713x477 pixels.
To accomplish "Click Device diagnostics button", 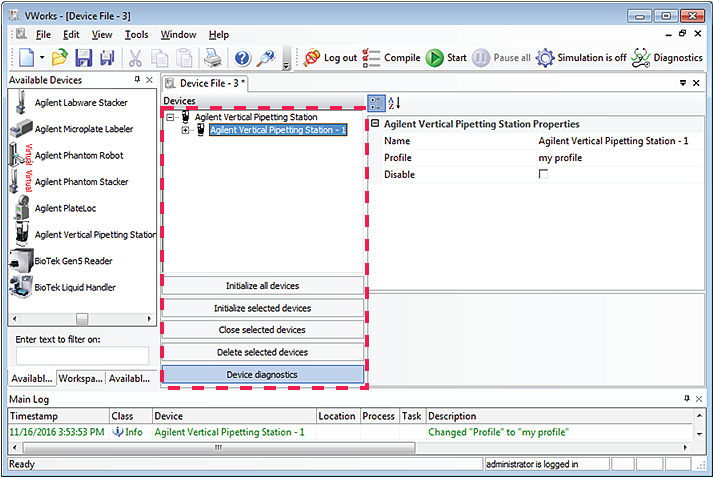I will pyautogui.click(x=262, y=375).
